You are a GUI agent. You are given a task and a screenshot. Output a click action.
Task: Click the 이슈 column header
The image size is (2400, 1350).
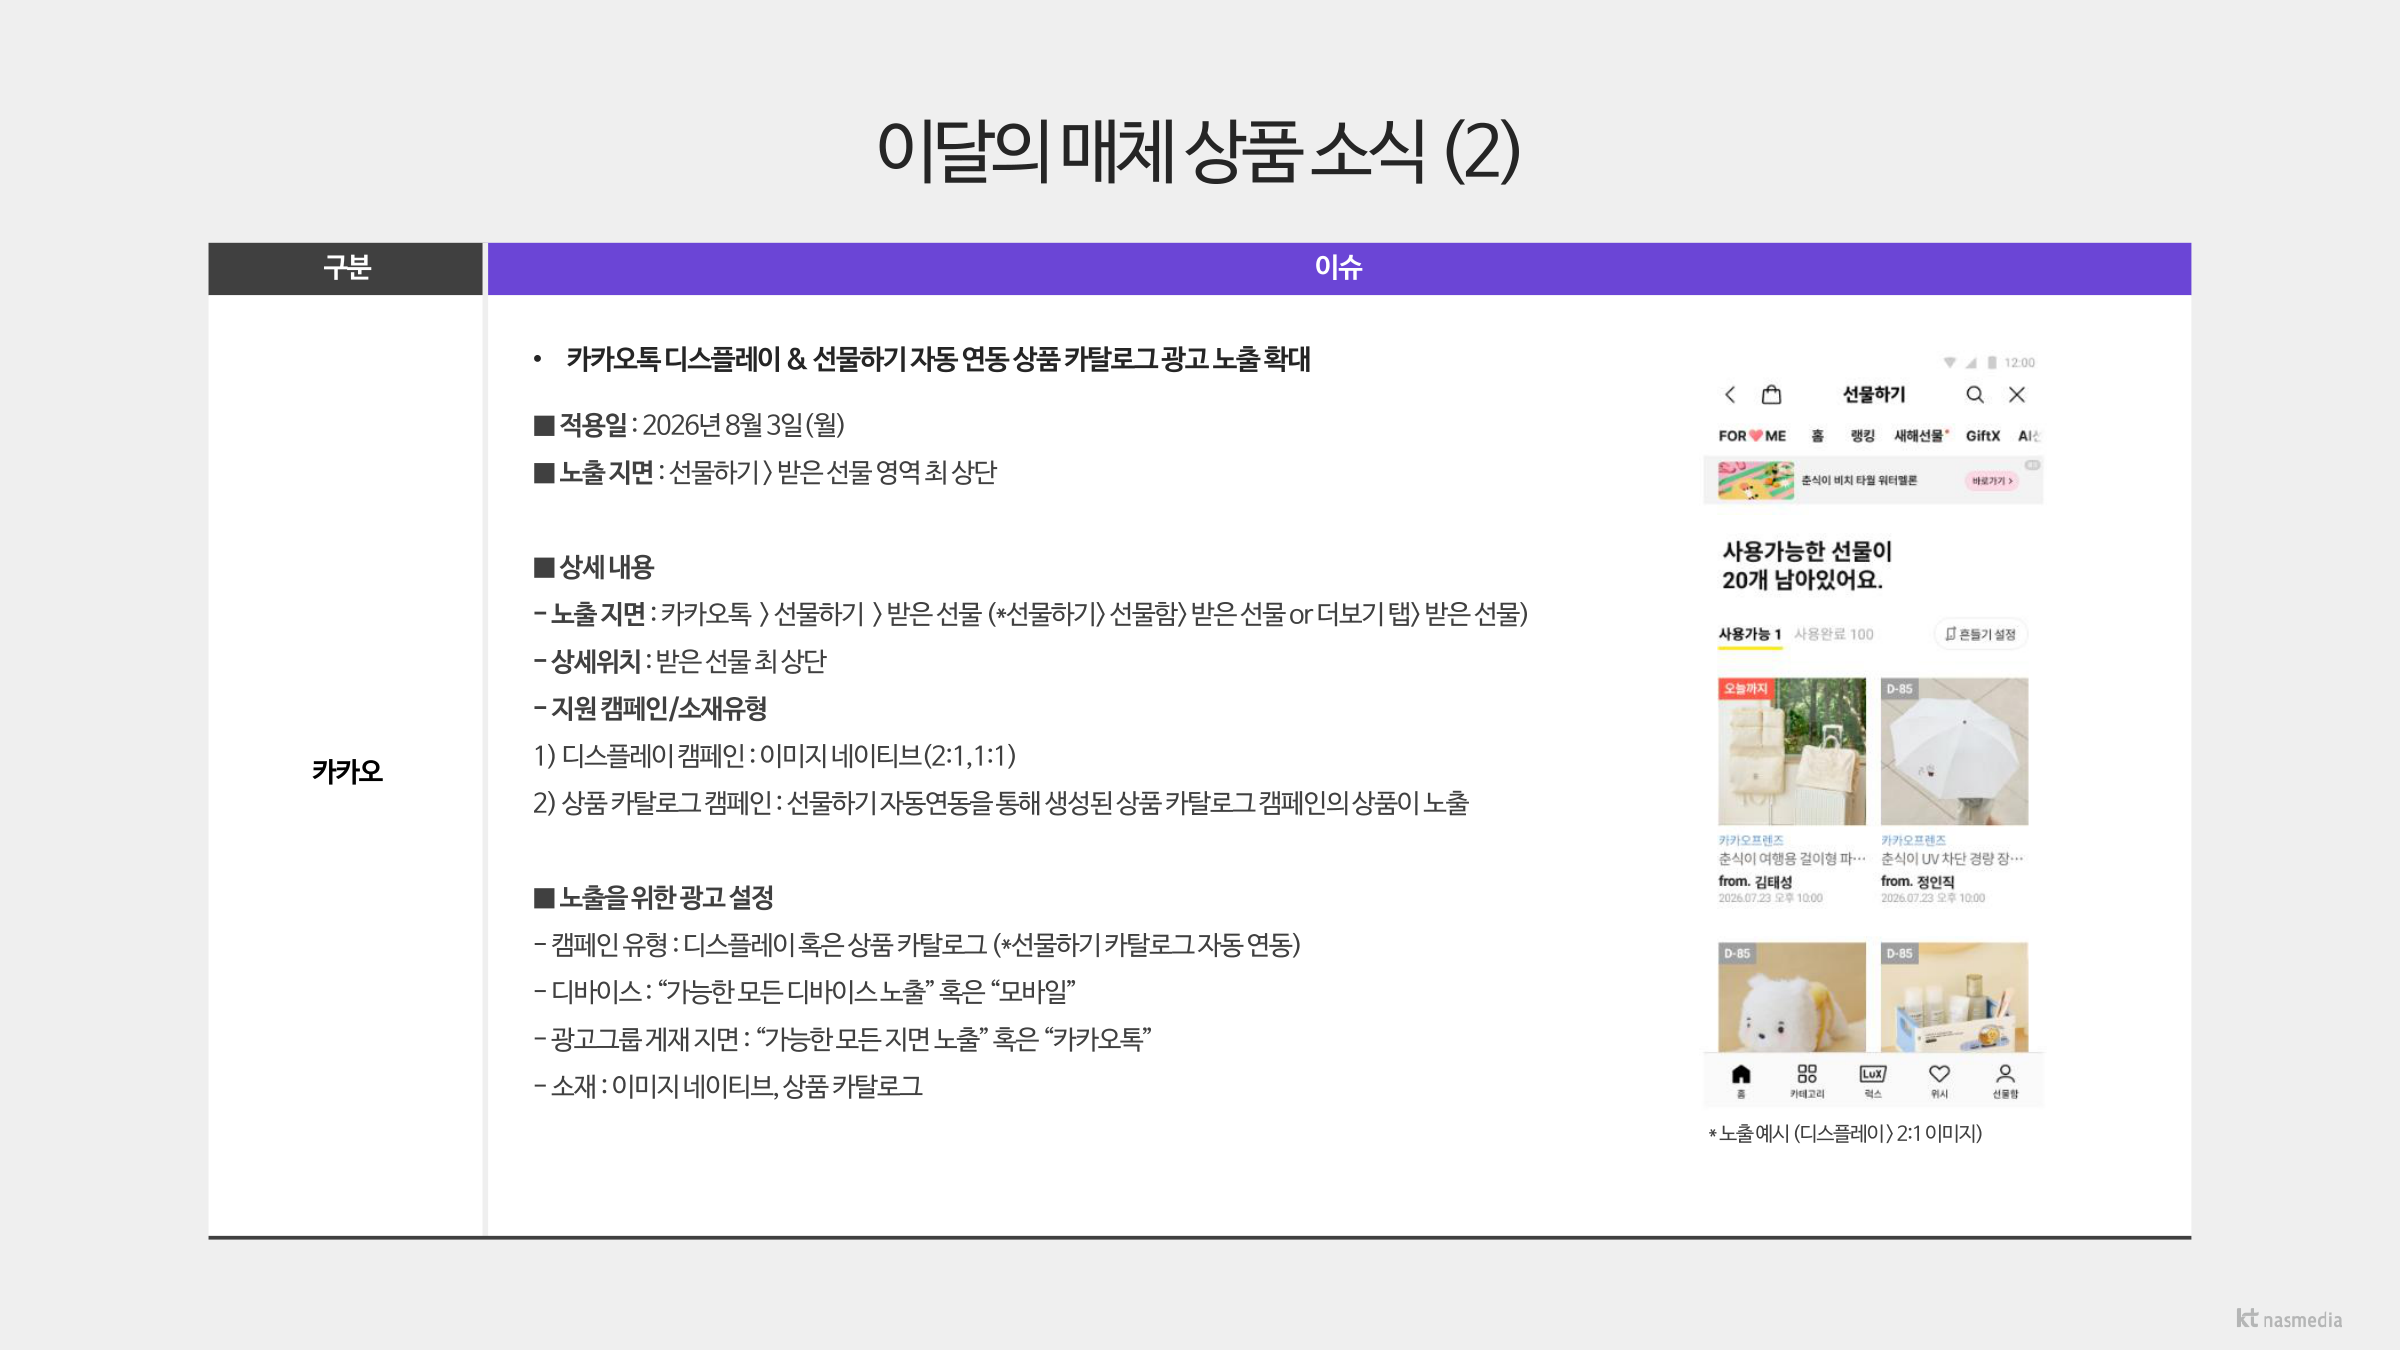click(1339, 268)
